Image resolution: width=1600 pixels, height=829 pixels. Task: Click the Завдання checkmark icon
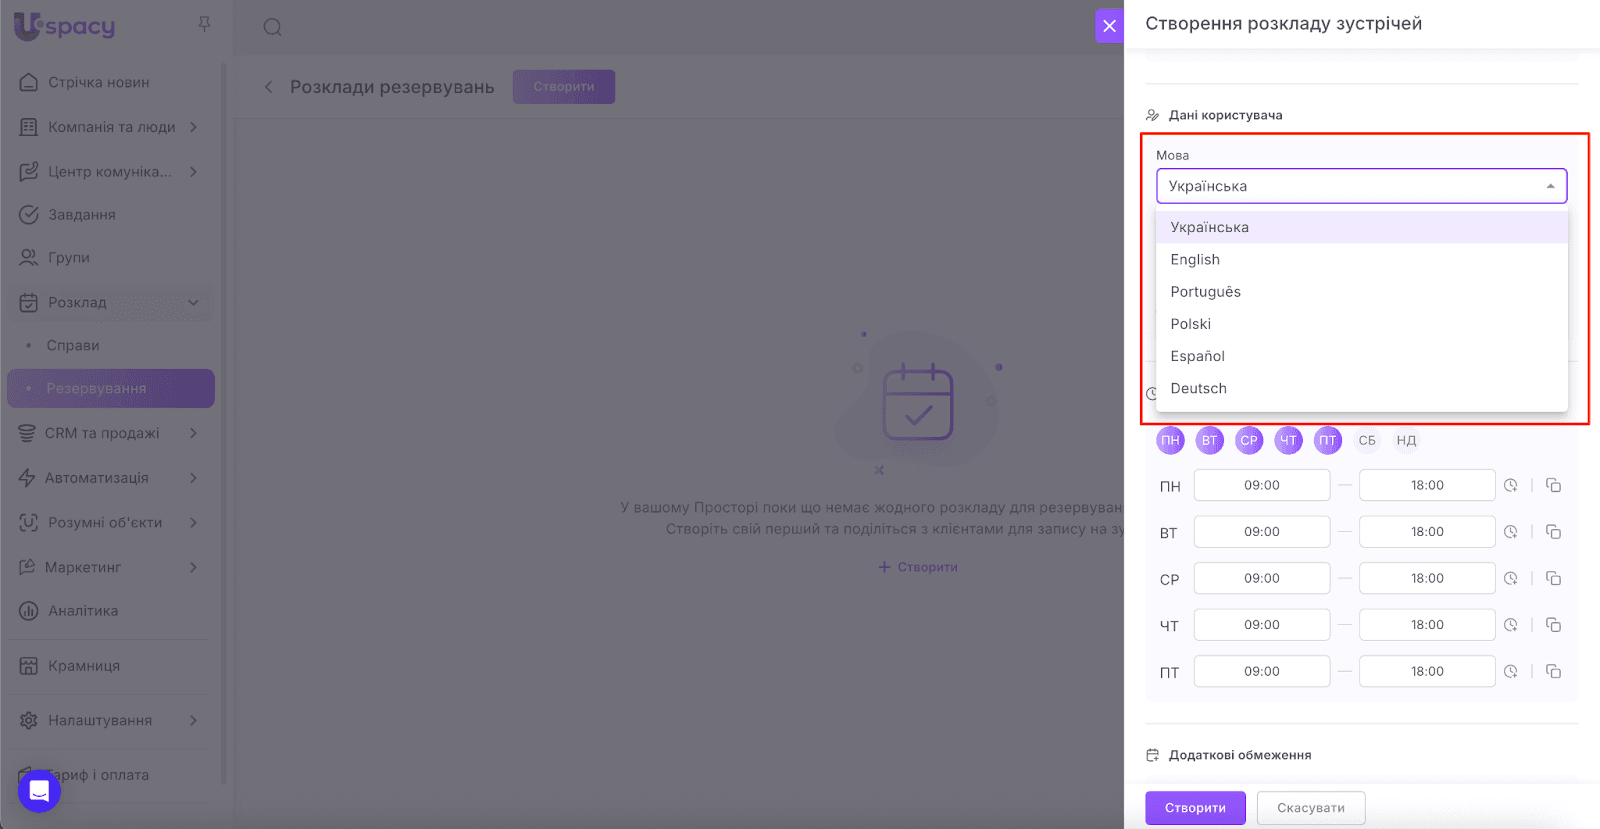pyautogui.click(x=29, y=214)
